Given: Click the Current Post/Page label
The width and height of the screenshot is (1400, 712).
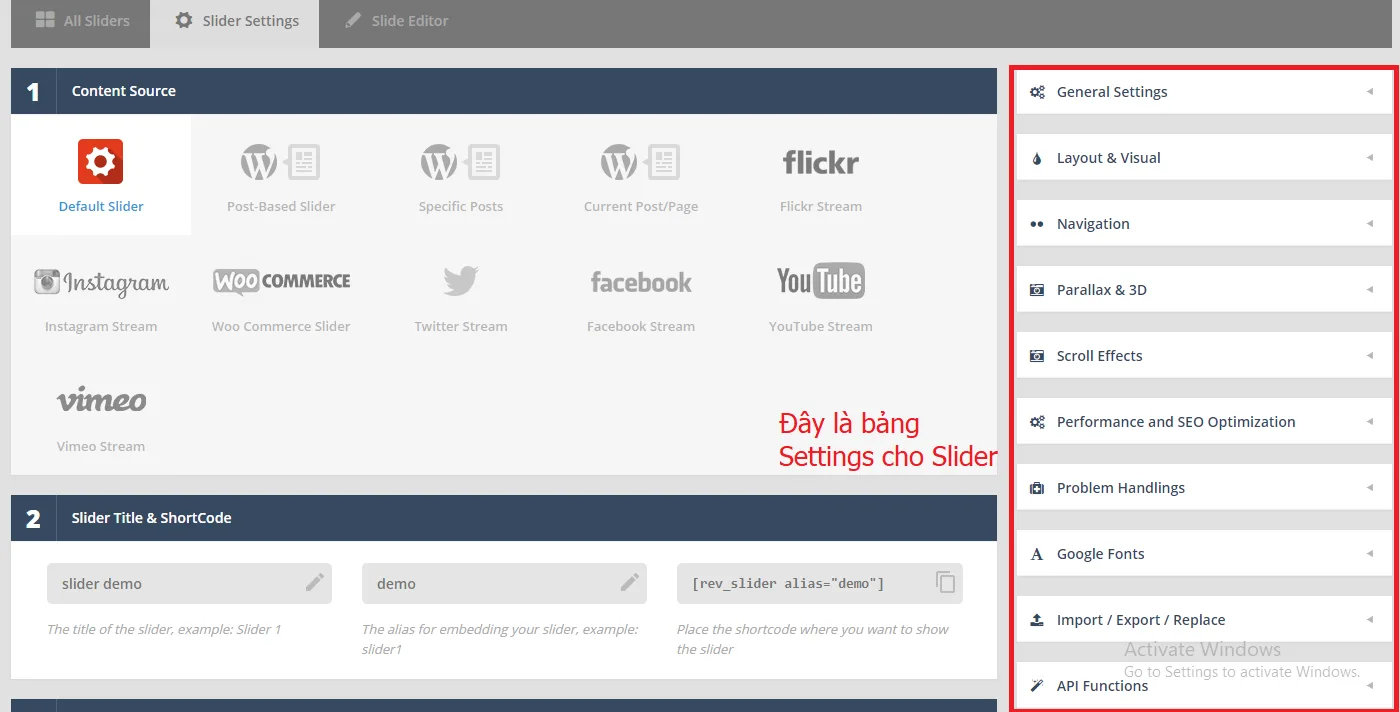Looking at the screenshot, I should tap(641, 206).
